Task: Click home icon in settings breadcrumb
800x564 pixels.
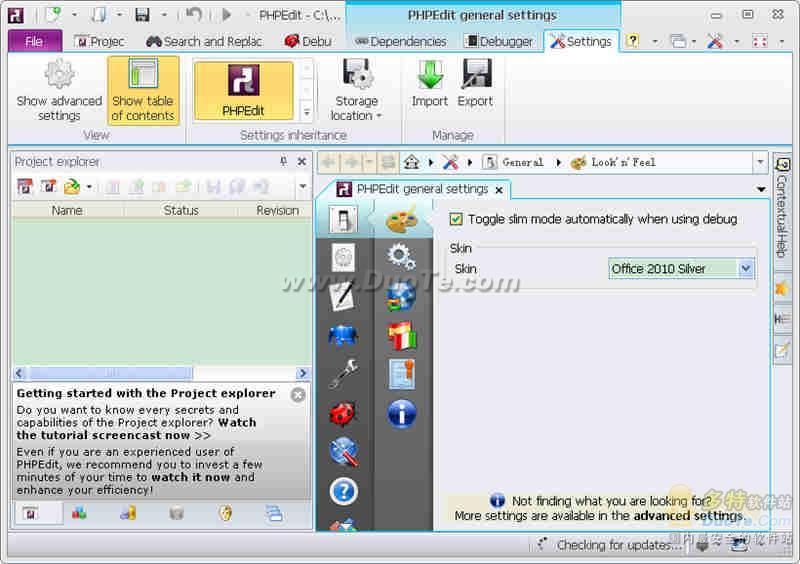Action: [x=411, y=163]
